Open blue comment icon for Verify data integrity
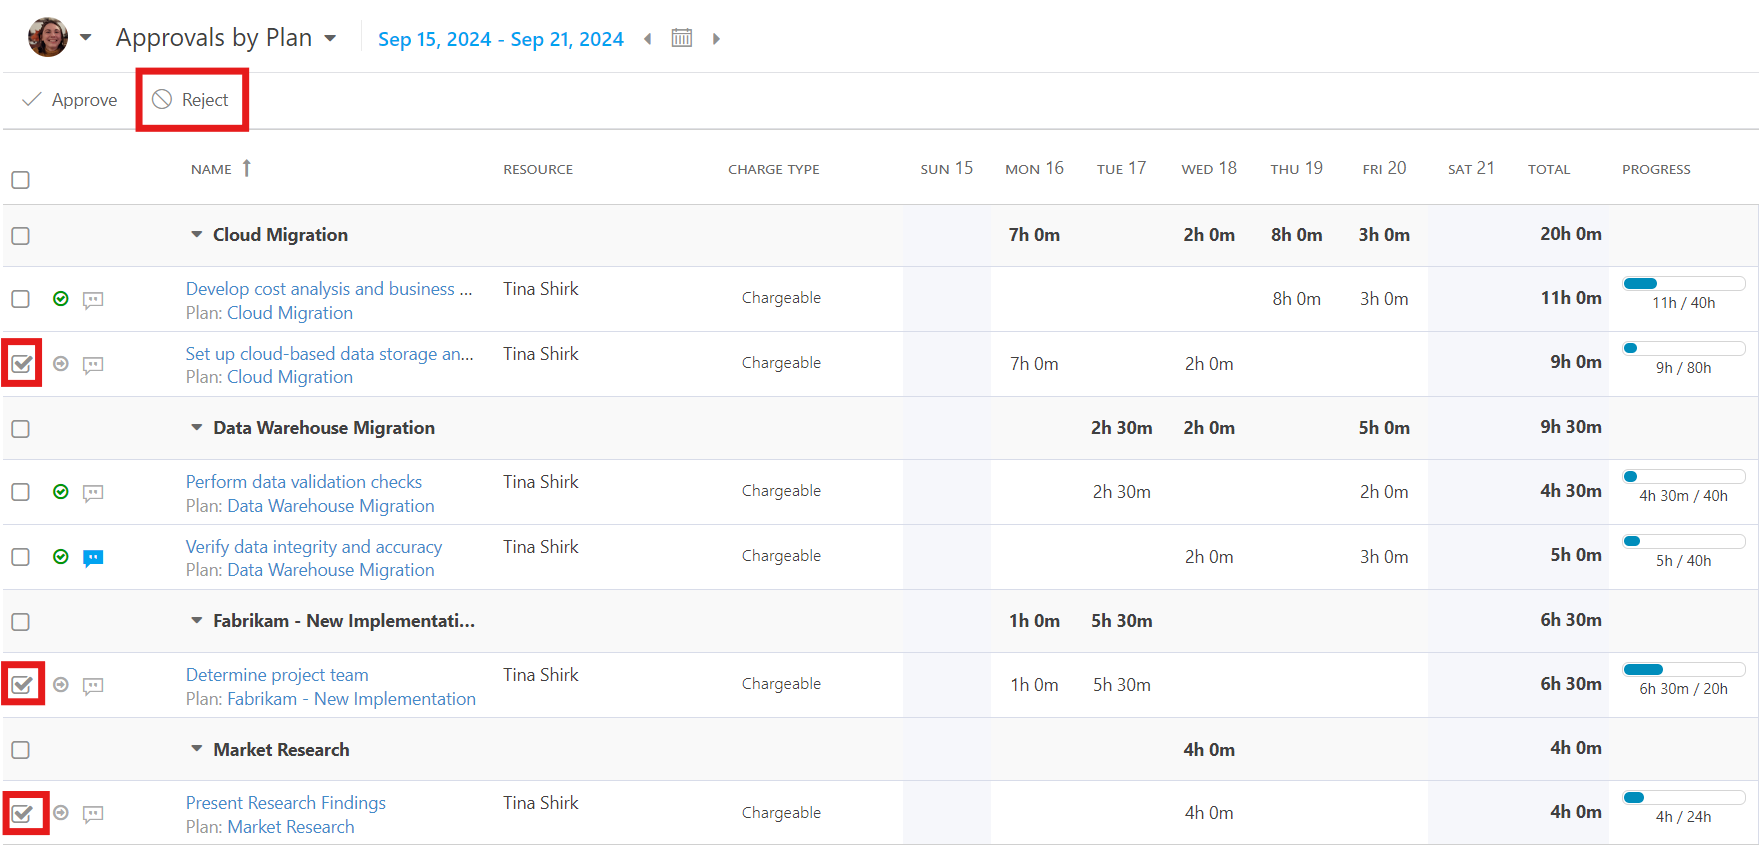 pyautogui.click(x=93, y=558)
